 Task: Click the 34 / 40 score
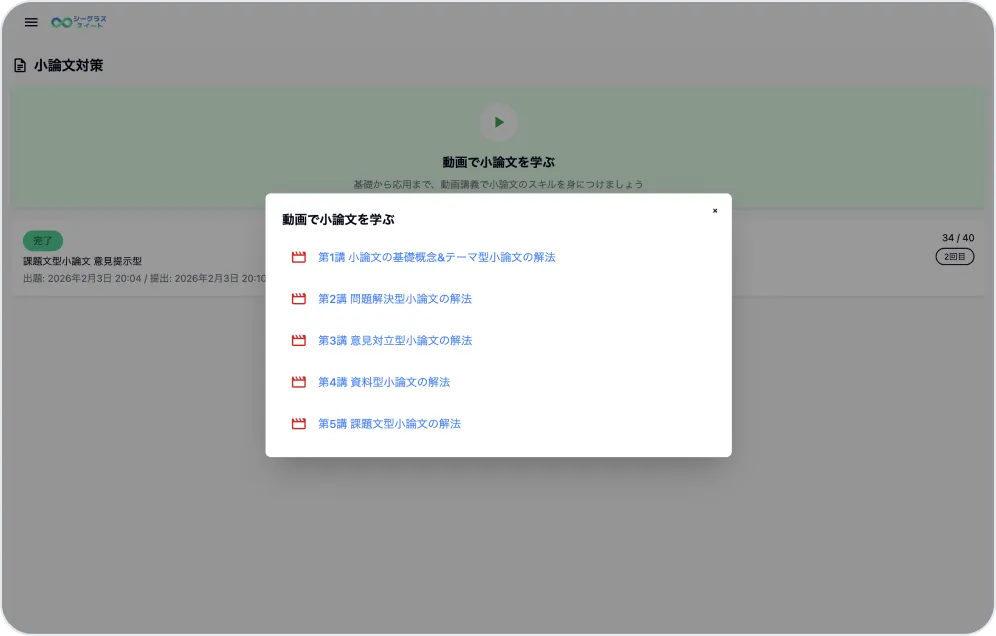958,238
